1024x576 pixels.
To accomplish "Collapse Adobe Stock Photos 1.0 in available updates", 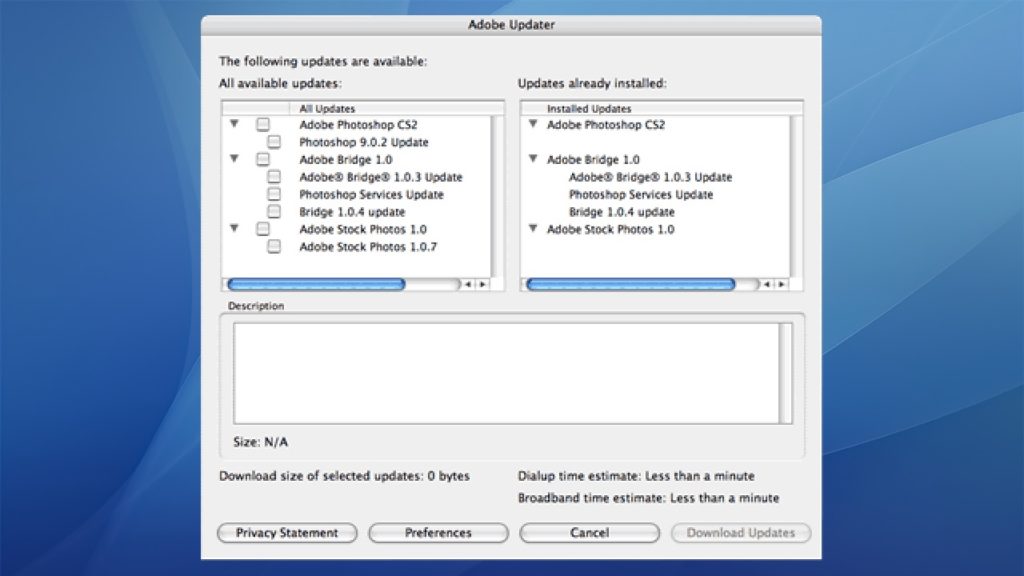I will click(234, 229).
